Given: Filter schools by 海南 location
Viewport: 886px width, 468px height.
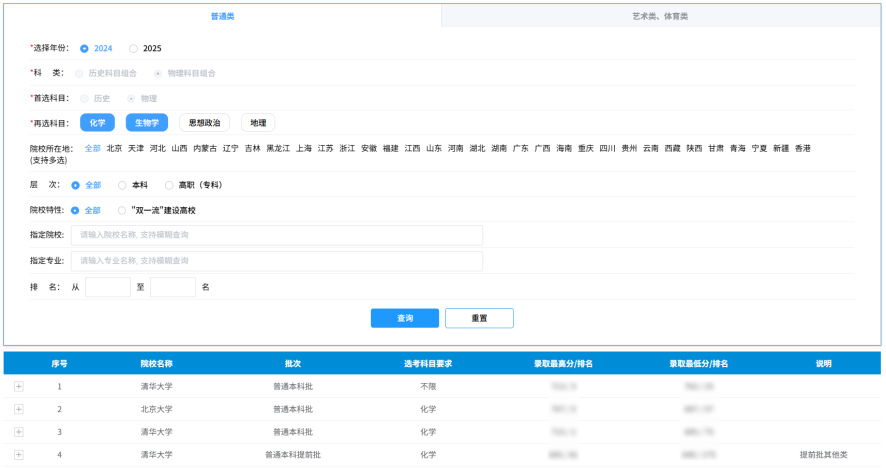Looking at the screenshot, I should coord(564,148).
